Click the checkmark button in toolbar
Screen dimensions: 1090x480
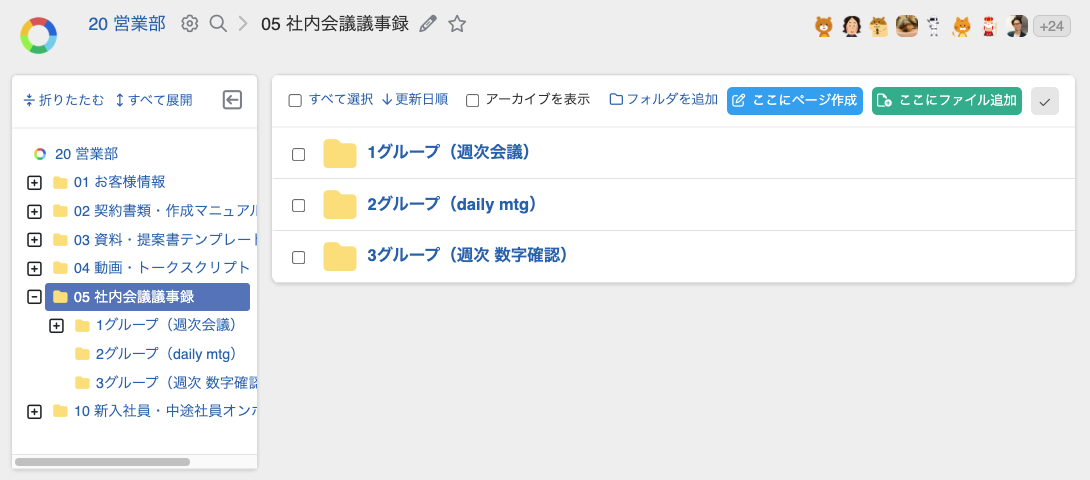pos(1044,101)
